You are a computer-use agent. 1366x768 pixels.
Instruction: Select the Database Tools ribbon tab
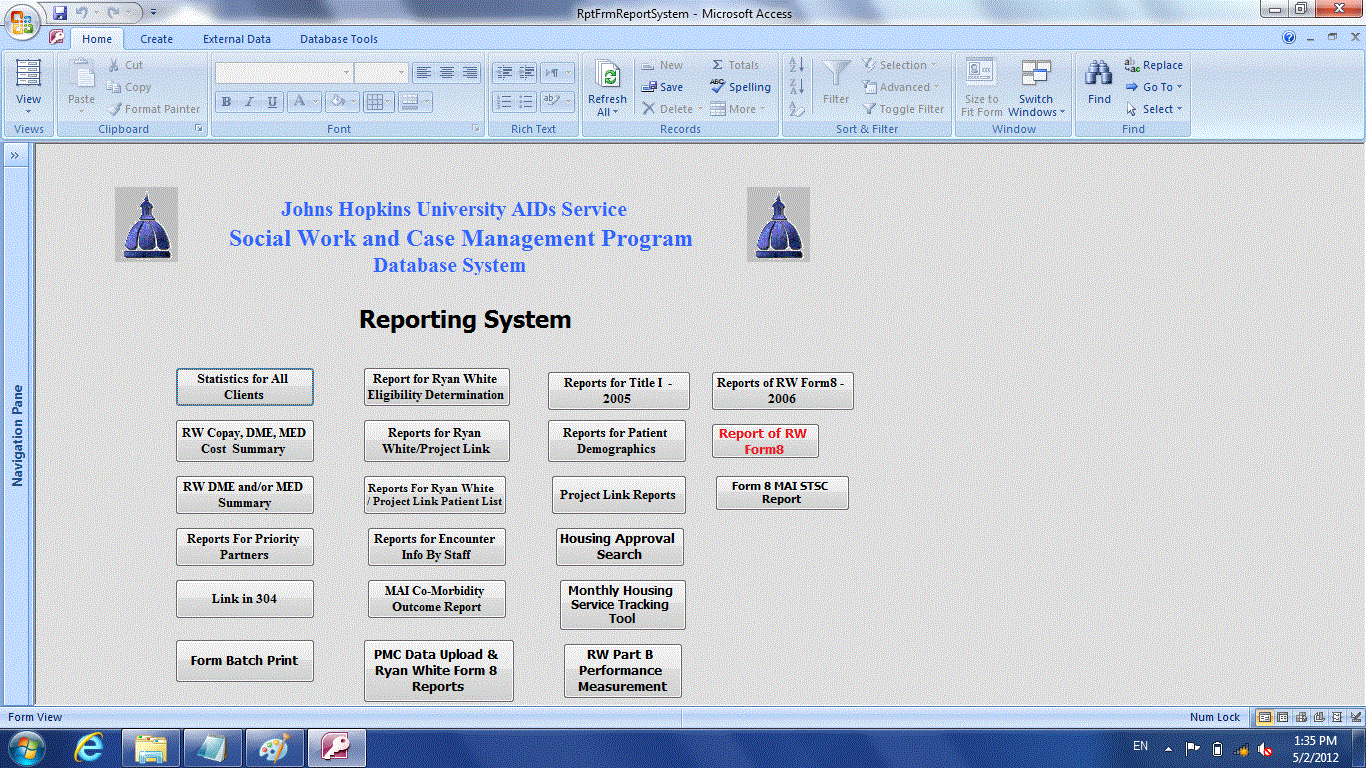[339, 39]
